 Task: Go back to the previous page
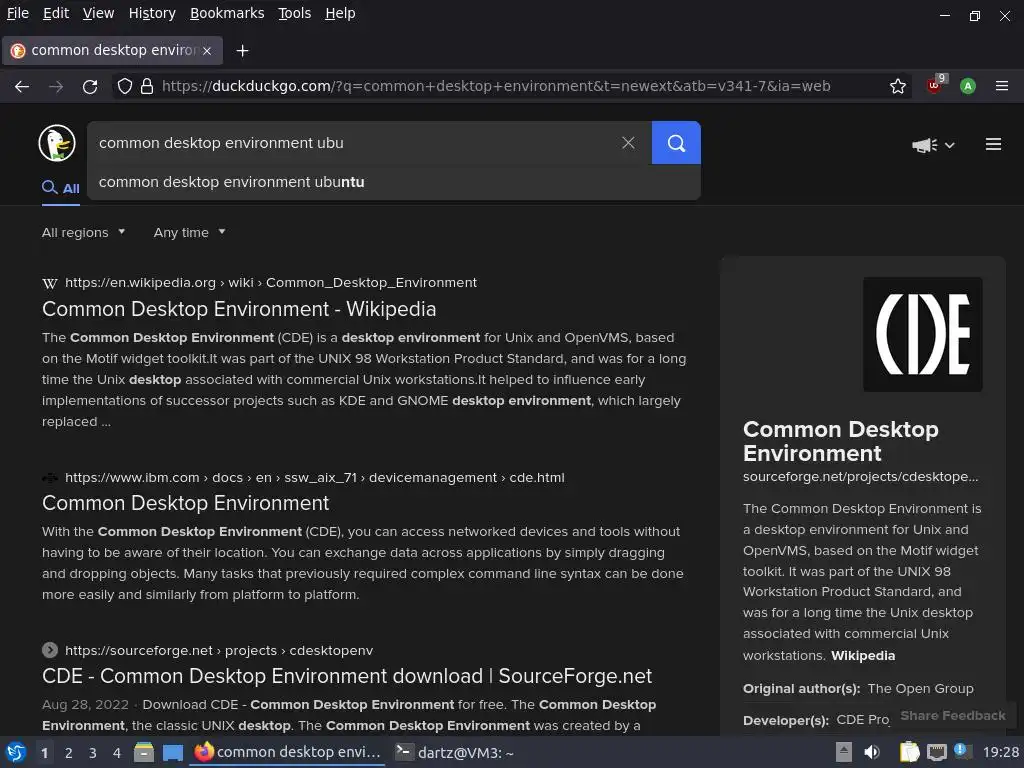click(22, 86)
